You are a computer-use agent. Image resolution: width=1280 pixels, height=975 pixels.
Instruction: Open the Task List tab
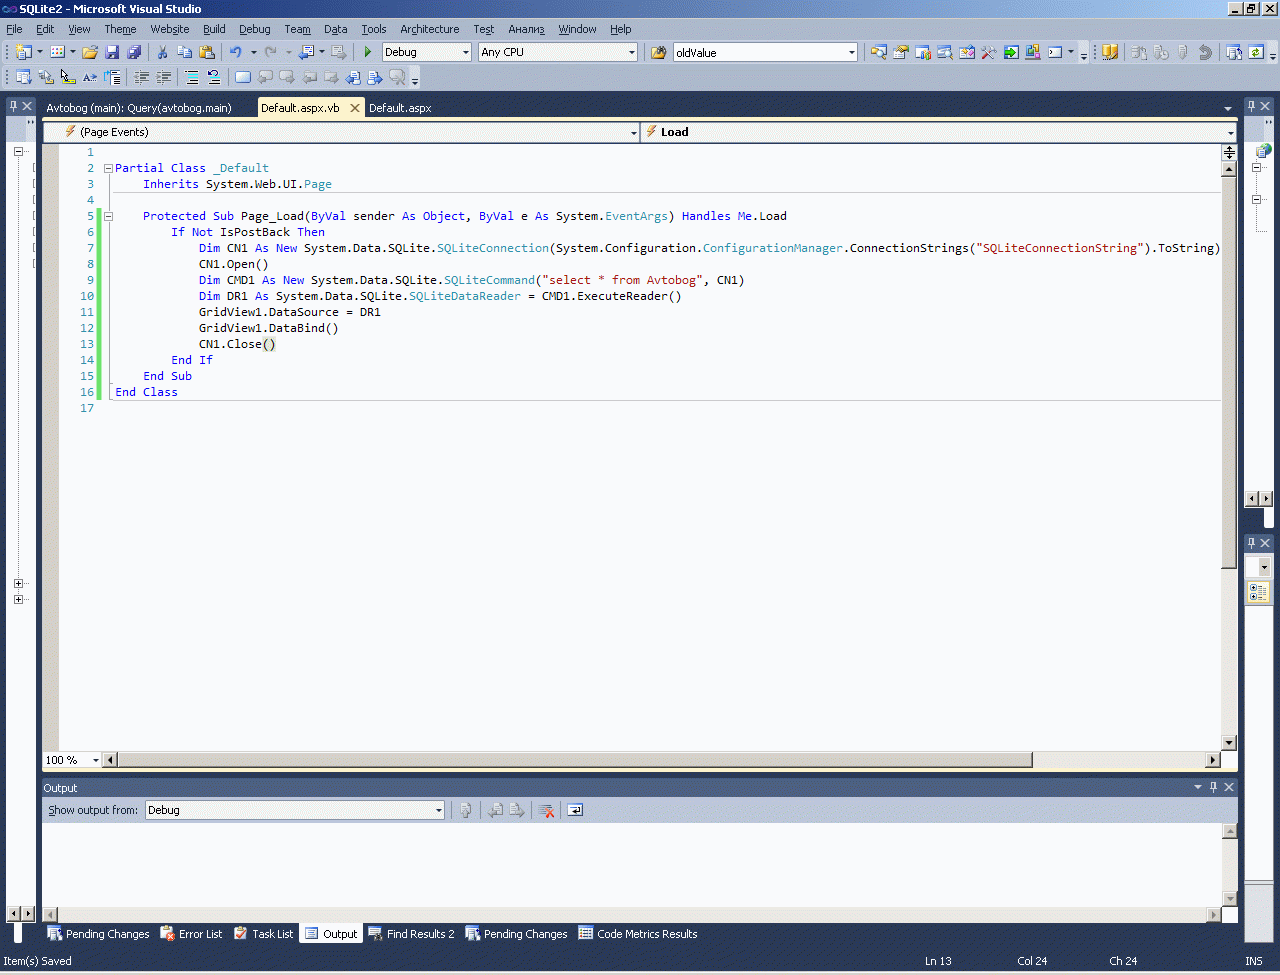[264, 934]
